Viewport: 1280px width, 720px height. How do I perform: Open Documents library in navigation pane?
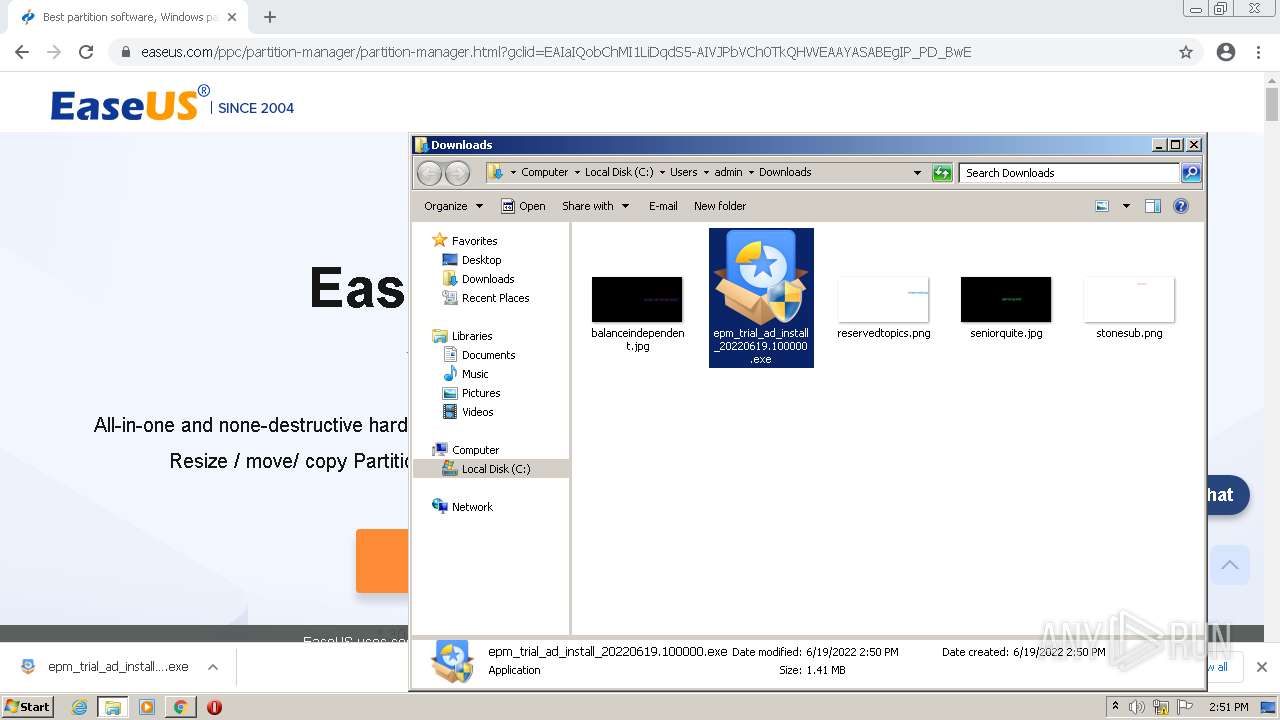click(488, 355)
